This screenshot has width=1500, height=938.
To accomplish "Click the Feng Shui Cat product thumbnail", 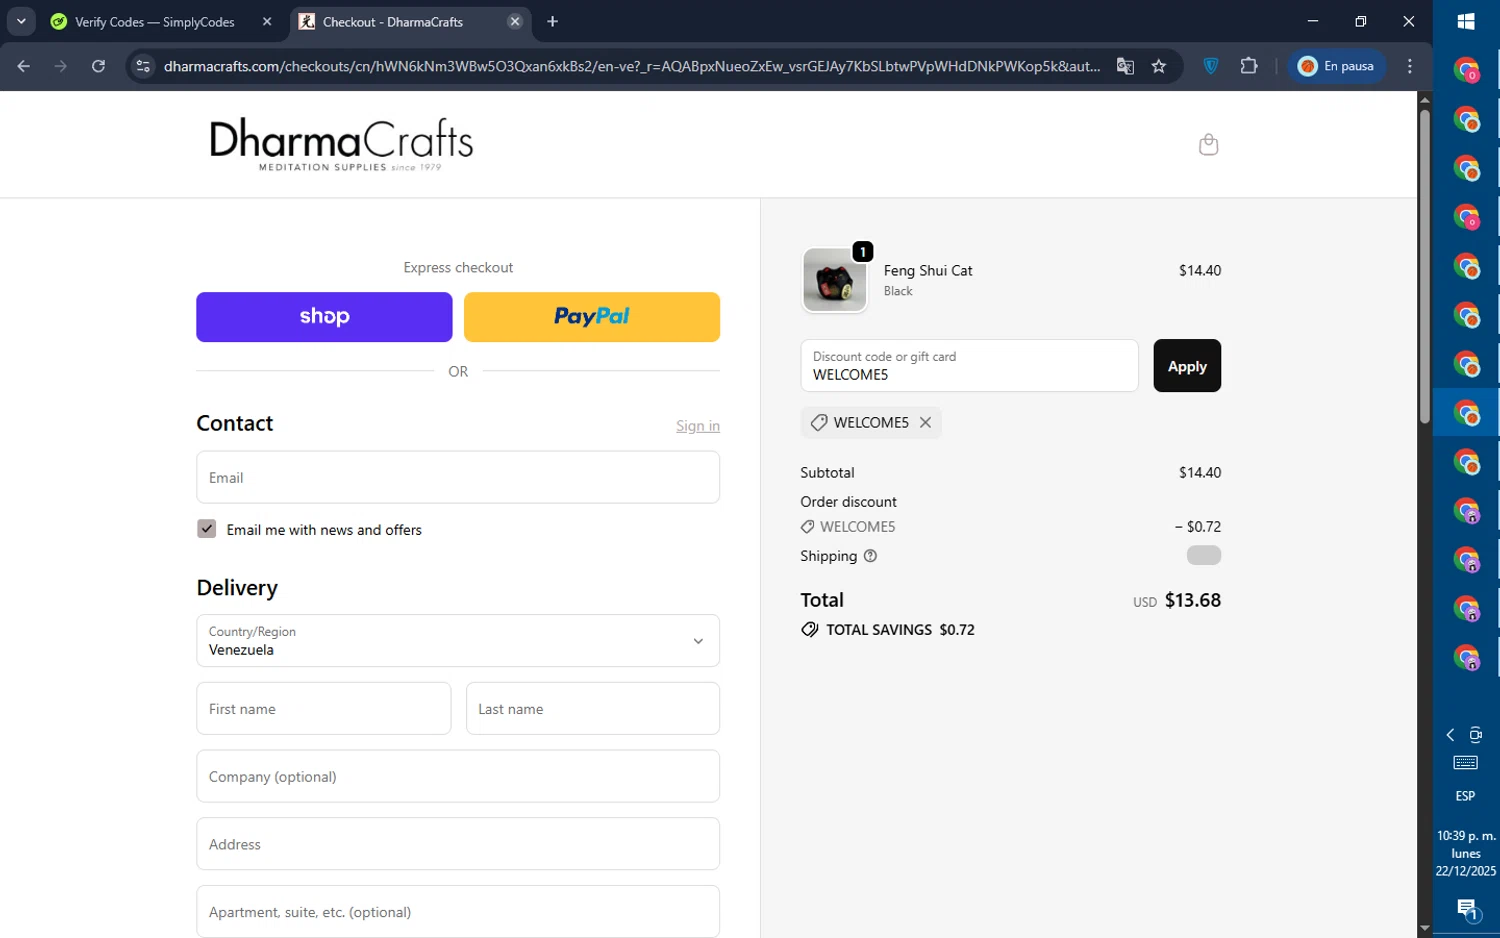I will coord(834,280).
